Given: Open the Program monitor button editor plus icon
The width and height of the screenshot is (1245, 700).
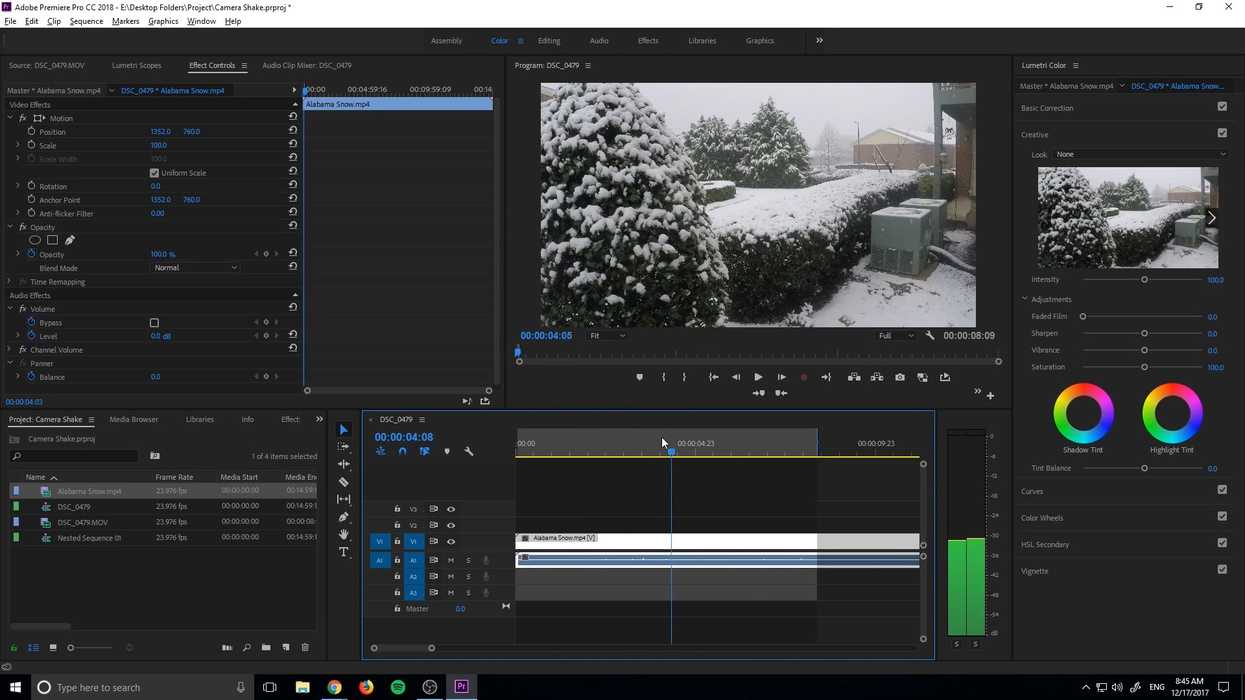Looking at the screenshot, I should (990, 396).
